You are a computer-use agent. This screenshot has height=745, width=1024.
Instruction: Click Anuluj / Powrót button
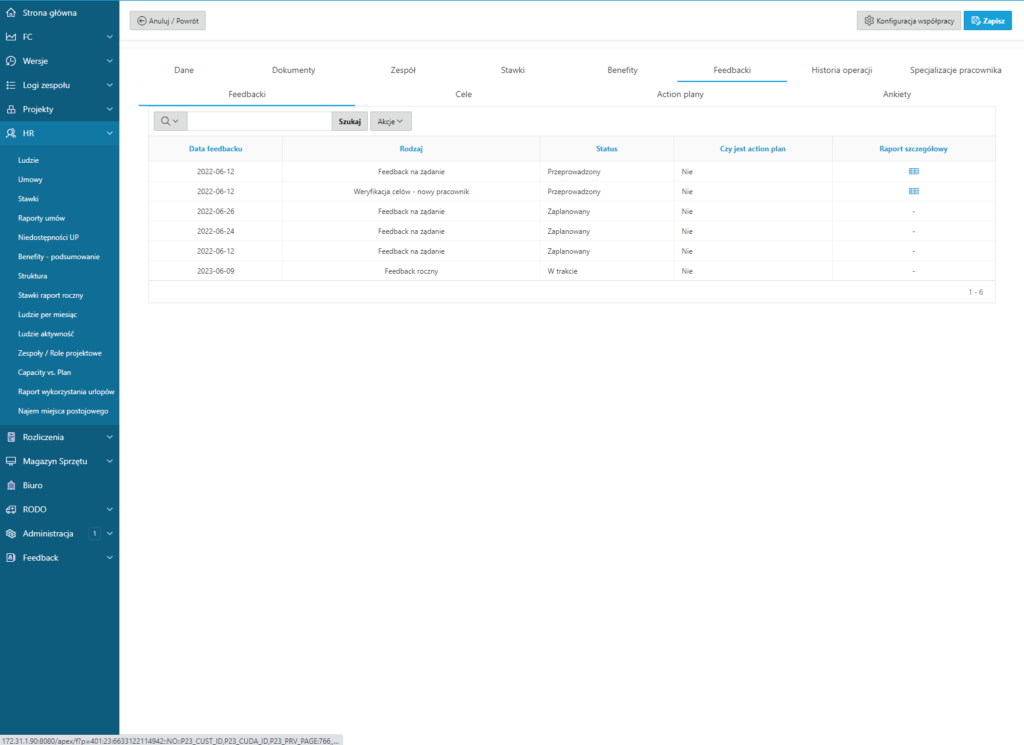[168, 21]
